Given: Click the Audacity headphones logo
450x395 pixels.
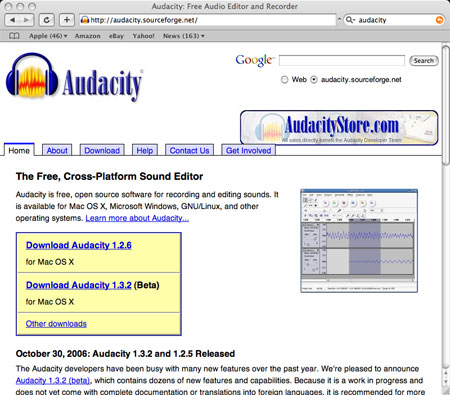Looking at the screenshot, I should click(31, 77).
